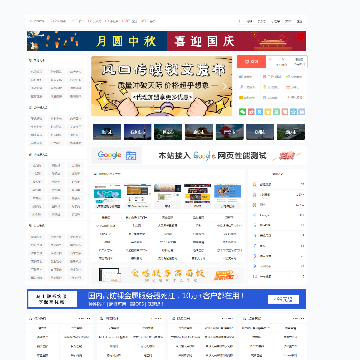Open the blue 国内高防 server advertisement banner
Image resolution: width=360 pixels, height=360 pixels.
pyautogui.click(x=166, y=299)
